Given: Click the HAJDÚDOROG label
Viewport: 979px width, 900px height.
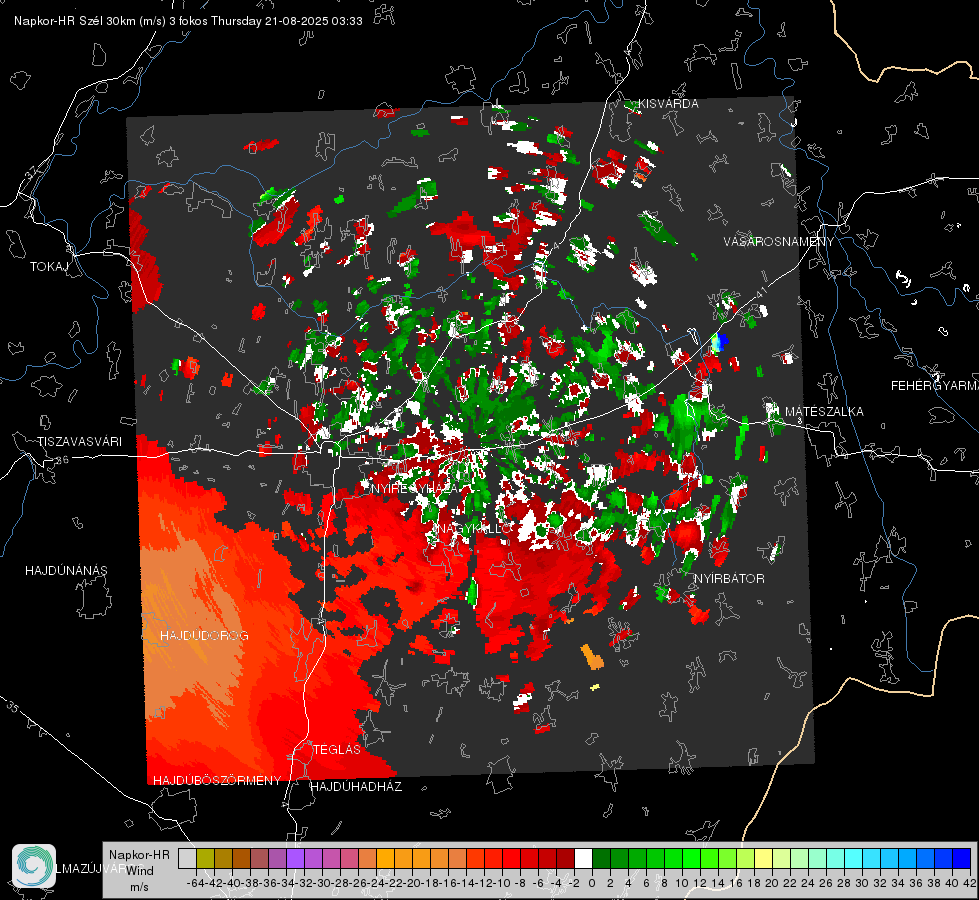Looking at the screenshot, I should 204,635.
